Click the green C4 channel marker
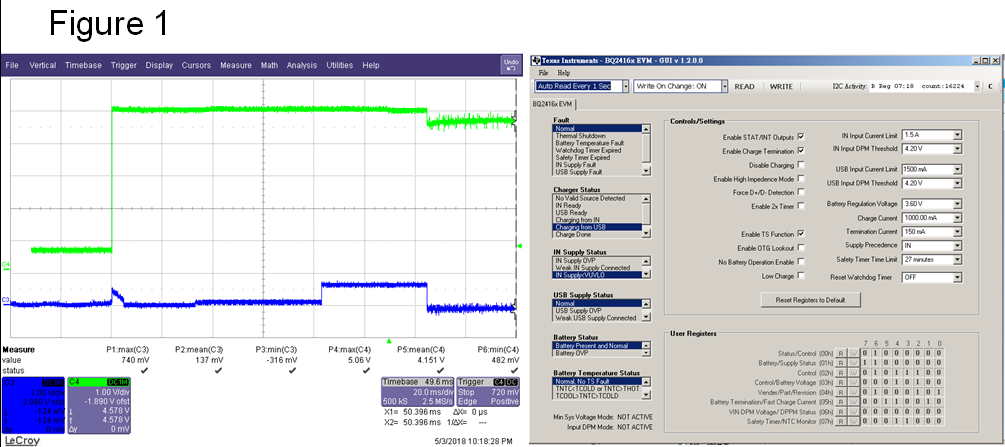This screenshot has height=447, width=1005. 5,264
